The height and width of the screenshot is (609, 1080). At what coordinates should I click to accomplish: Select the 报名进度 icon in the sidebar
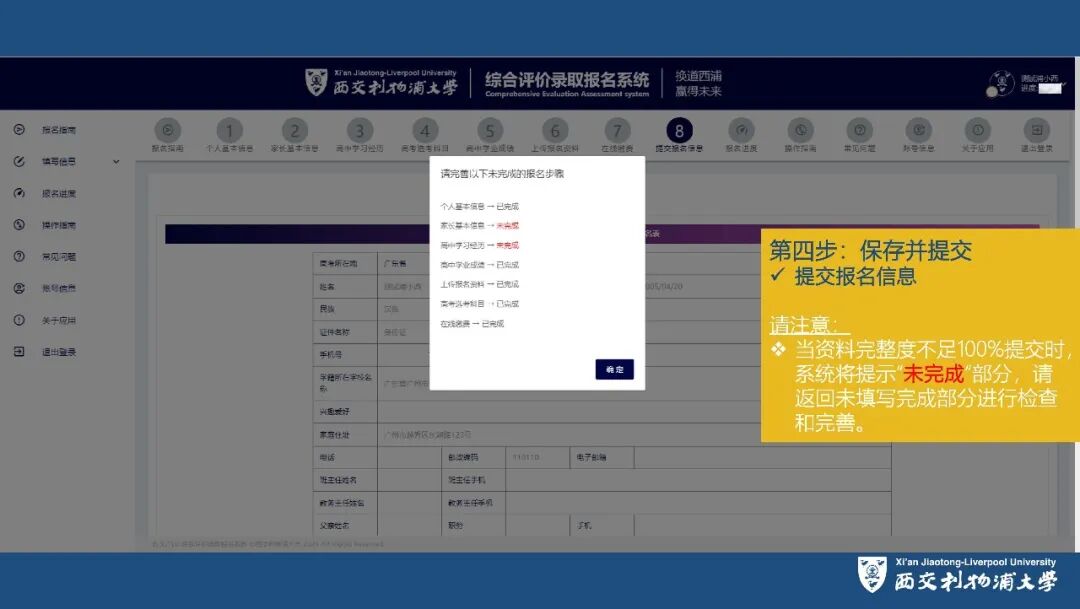pos(17,193)
